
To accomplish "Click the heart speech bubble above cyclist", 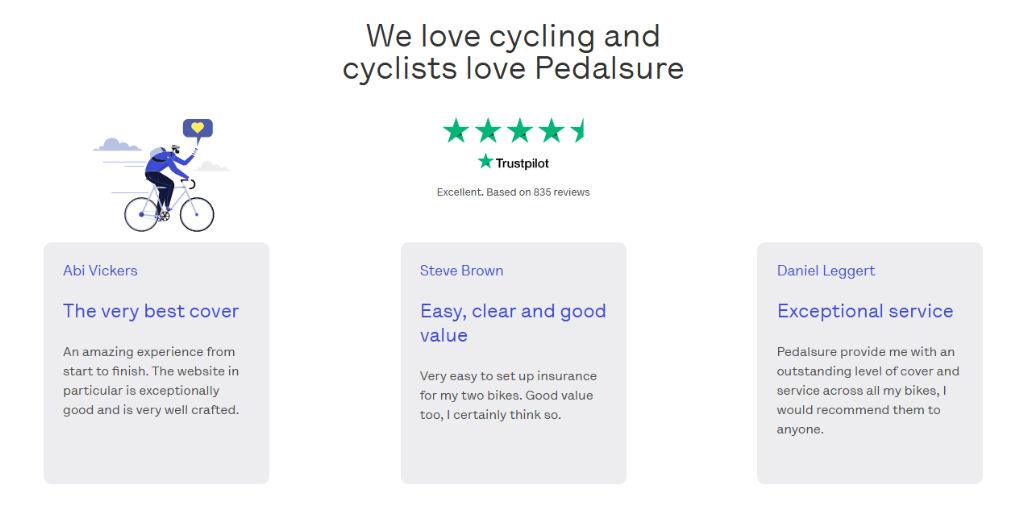I will click(x=198, y=129).
